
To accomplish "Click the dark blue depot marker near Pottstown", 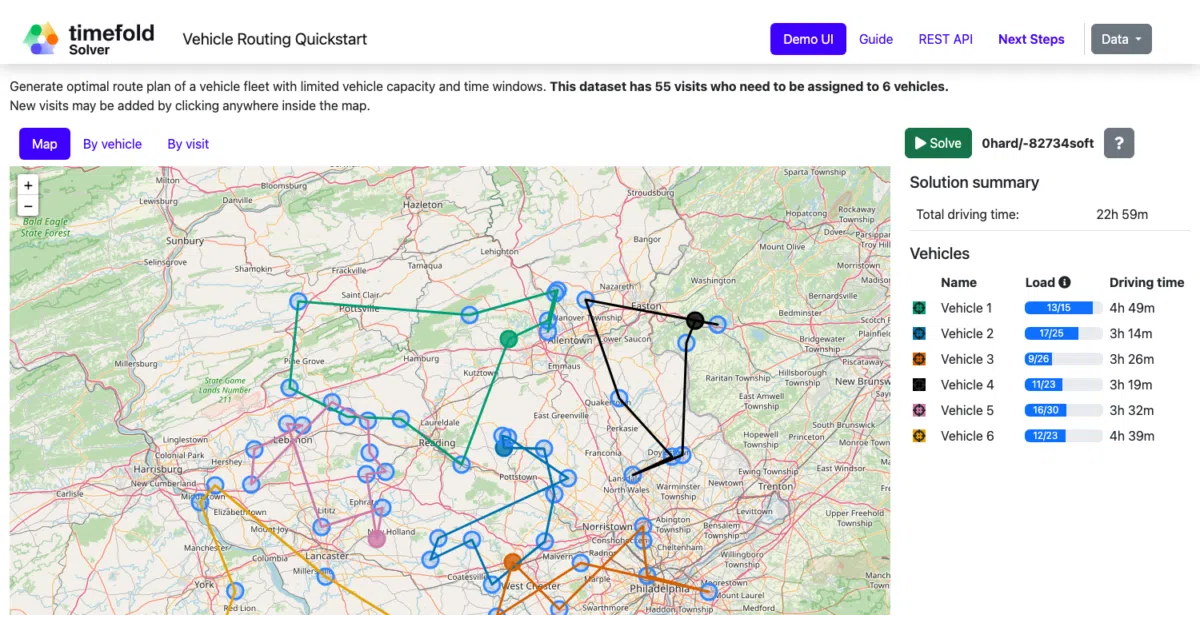I will pyautogui.click(x=504, y=448).
